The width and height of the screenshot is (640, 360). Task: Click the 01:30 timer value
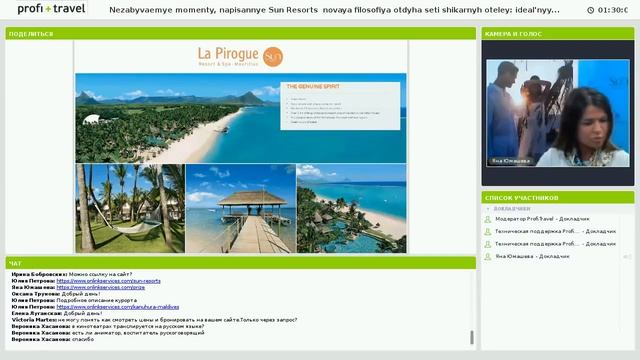[612, 10]
